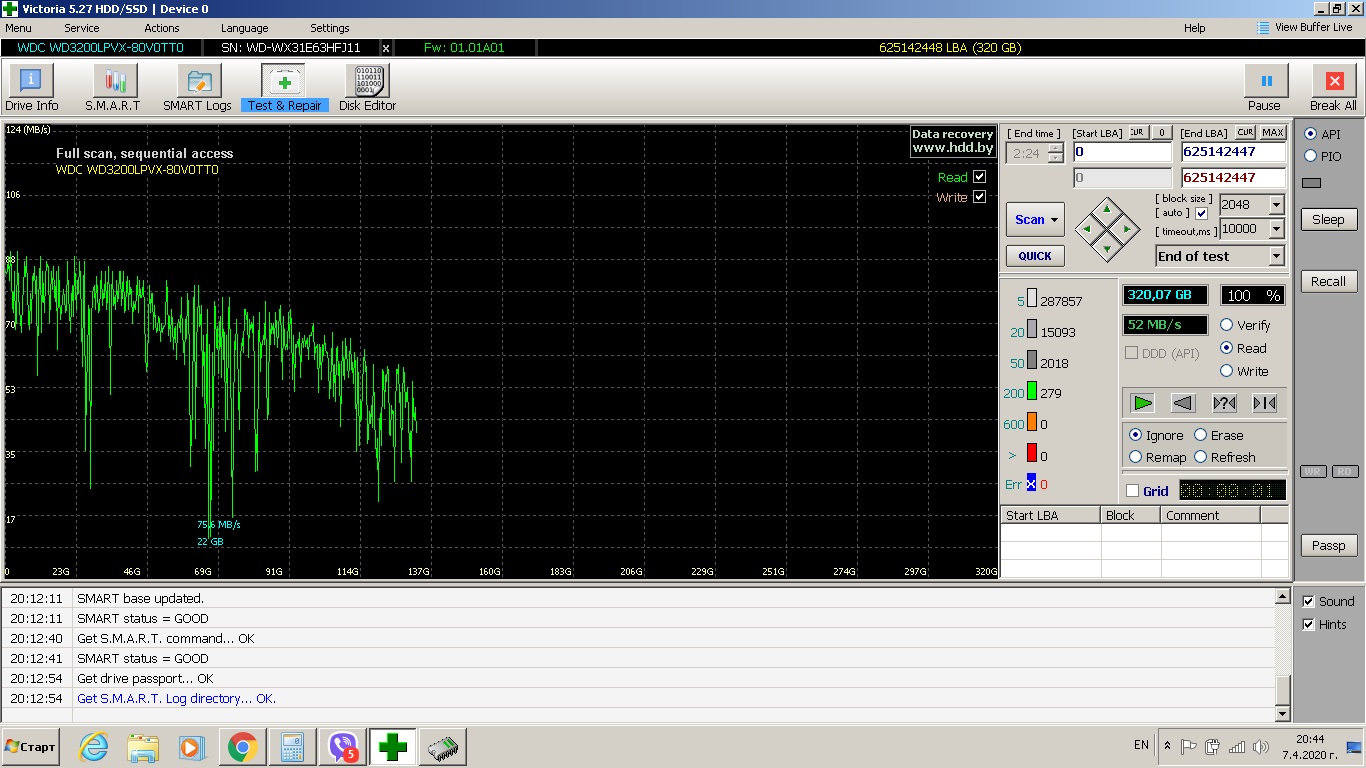Viewport: 1366px width, 768px height.
Task: Open the End of test dropdown
Action: [1276, 256]
